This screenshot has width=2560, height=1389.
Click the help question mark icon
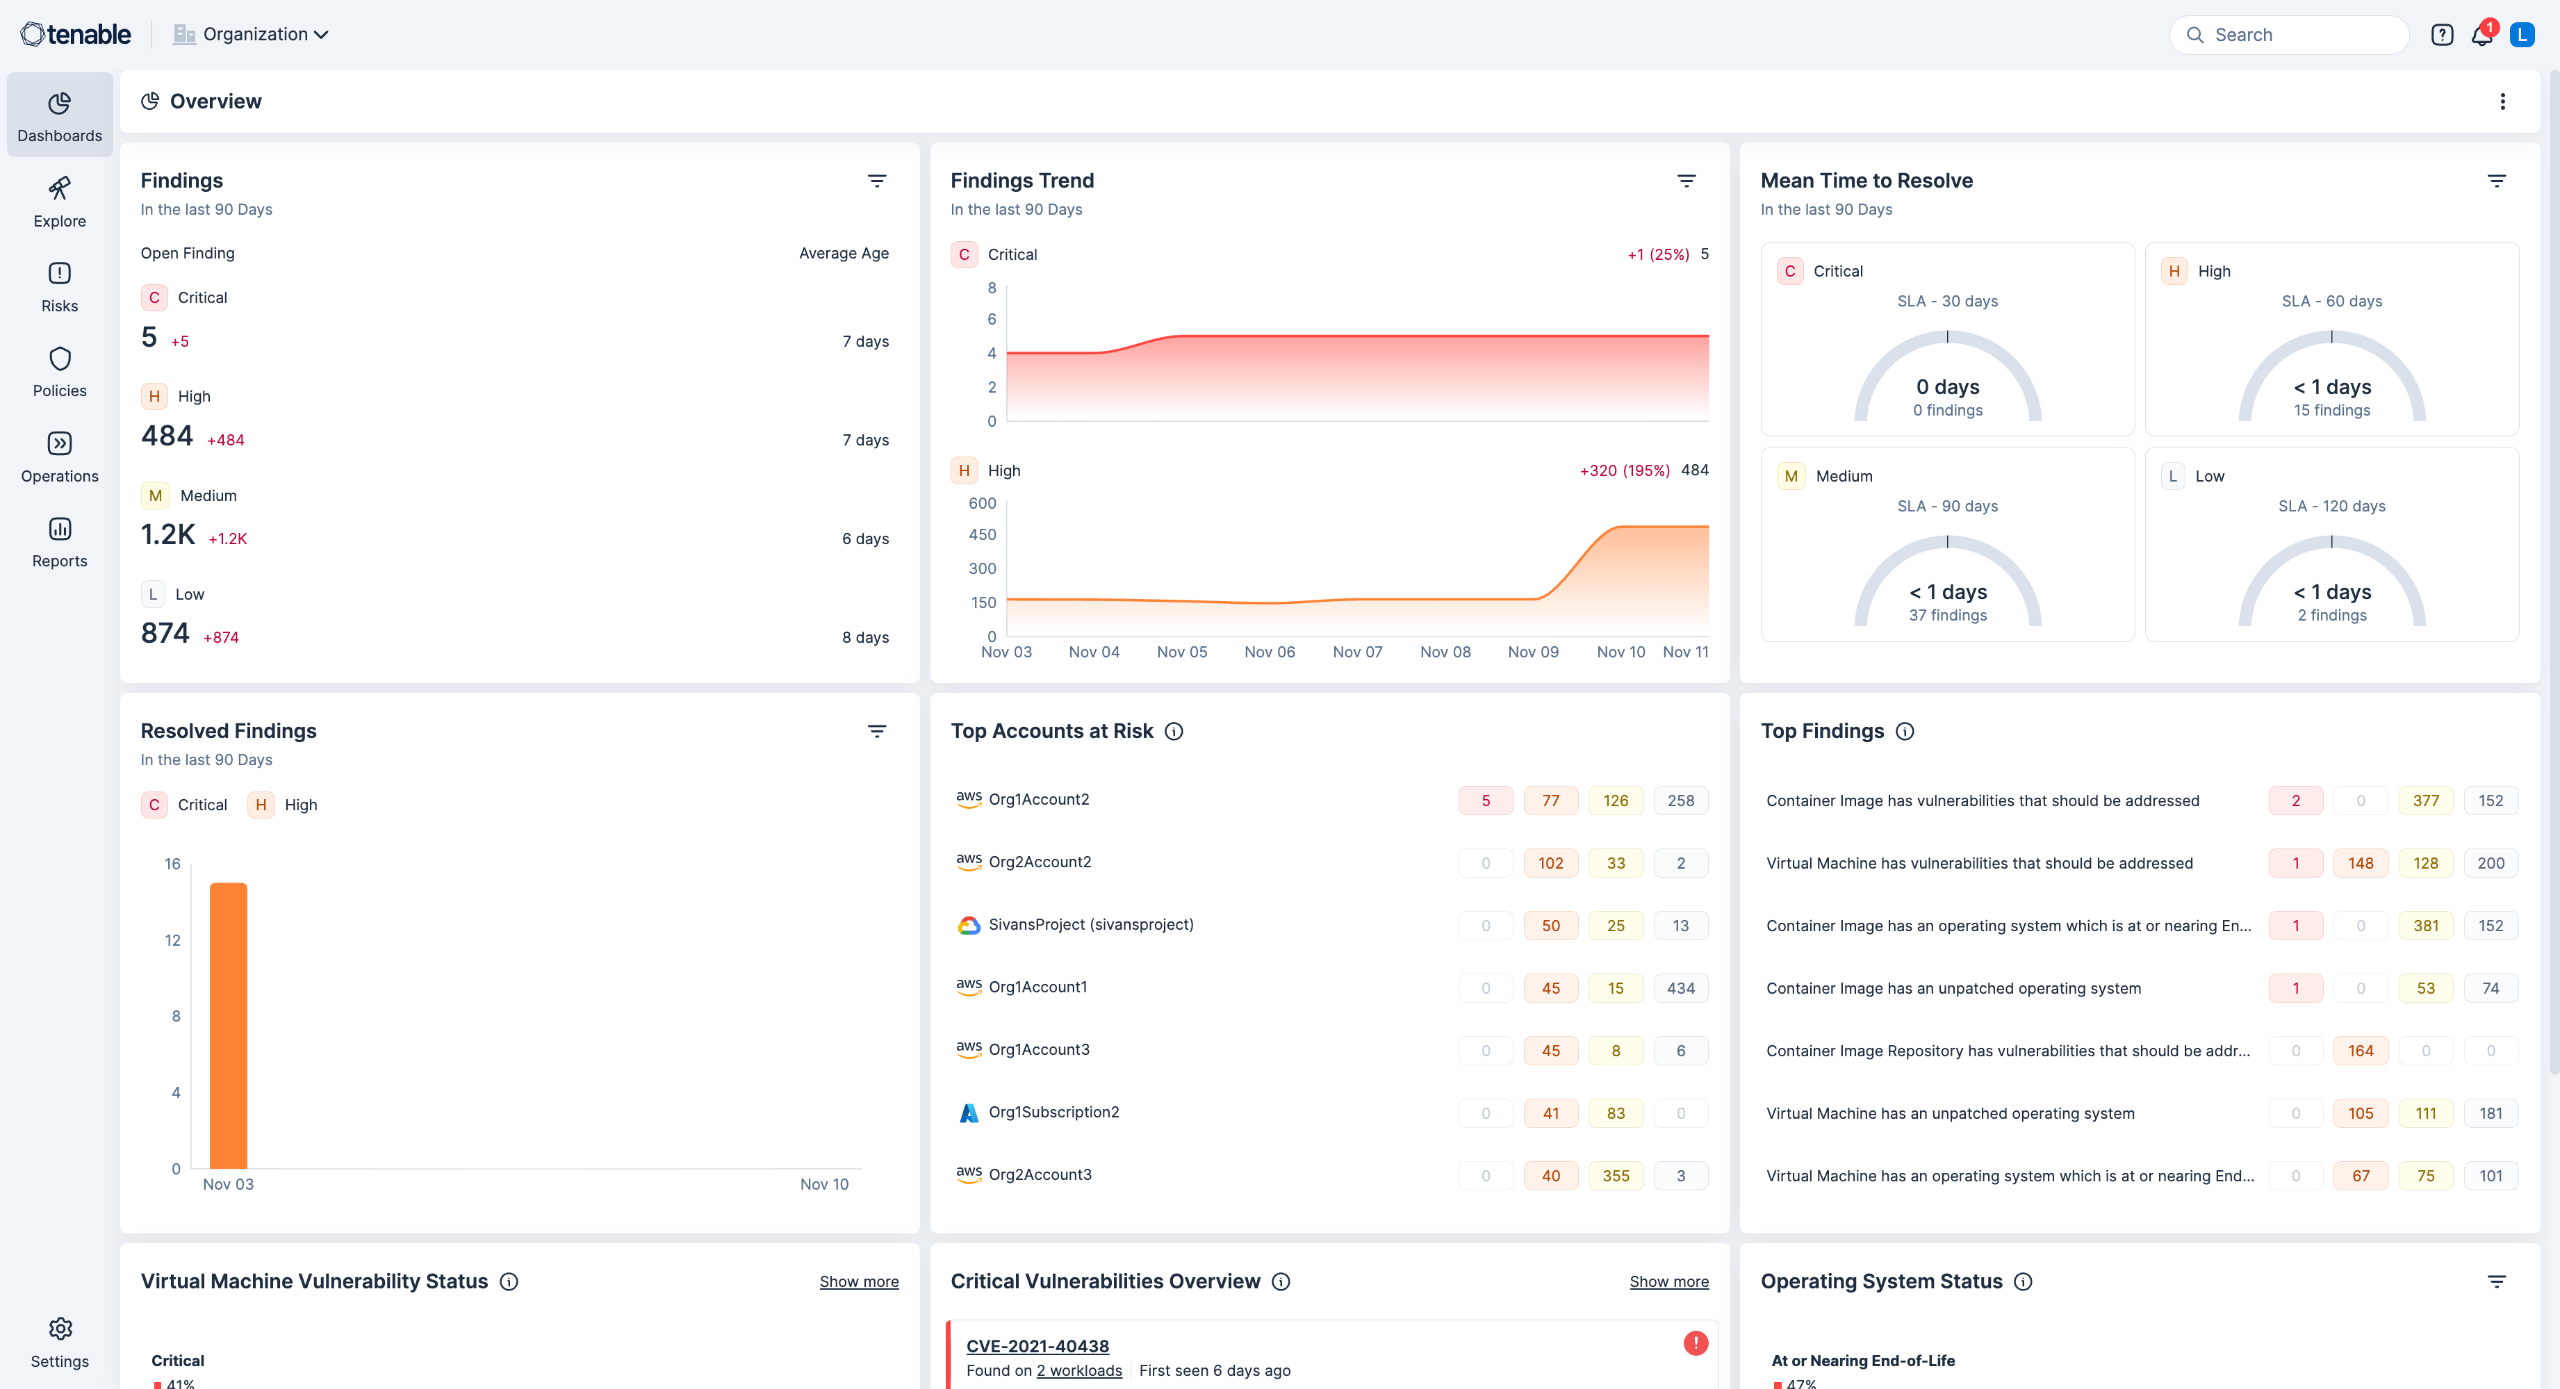tap(2442, 35)
